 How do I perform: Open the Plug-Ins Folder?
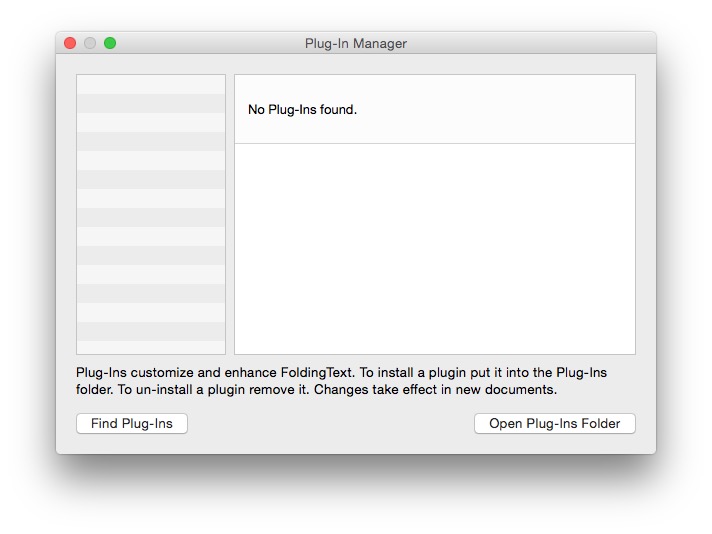(554, 424)
